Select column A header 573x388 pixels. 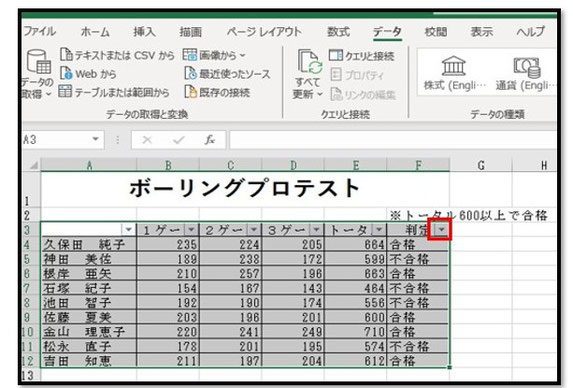click(89, 165)
